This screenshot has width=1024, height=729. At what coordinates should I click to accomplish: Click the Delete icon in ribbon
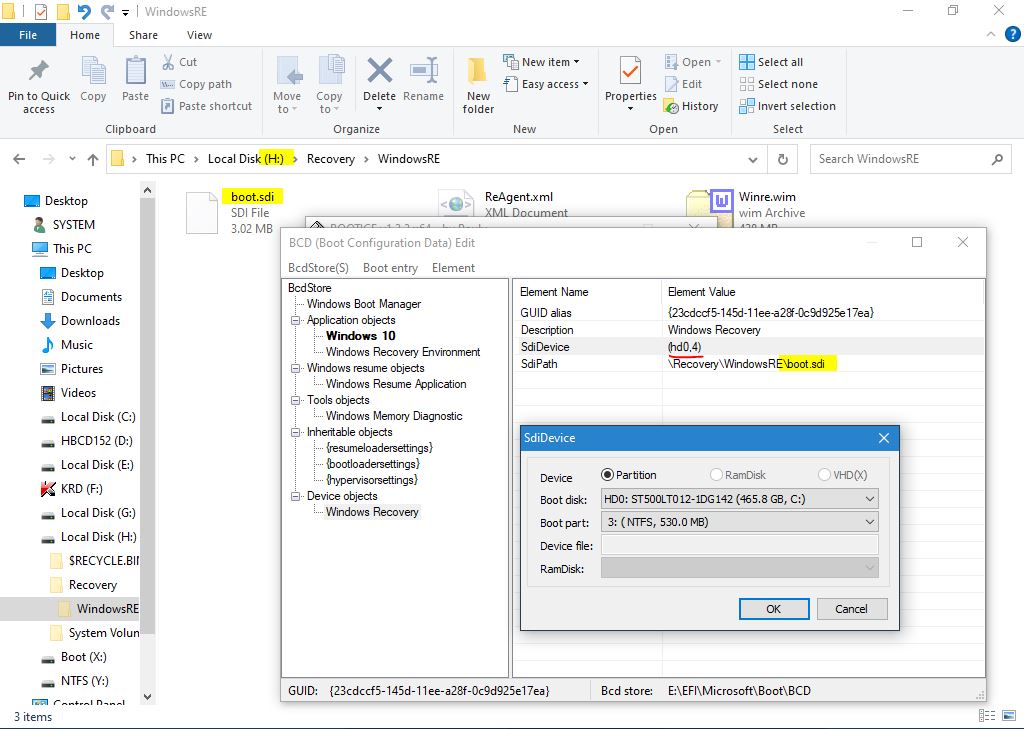(379, 74)
